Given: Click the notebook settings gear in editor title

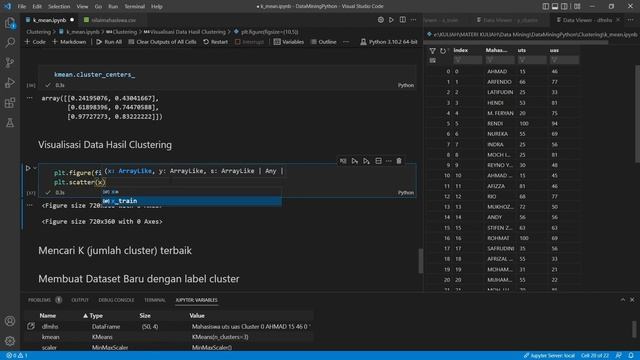Looking at the screenshot, I should click(x=380, y=20).
